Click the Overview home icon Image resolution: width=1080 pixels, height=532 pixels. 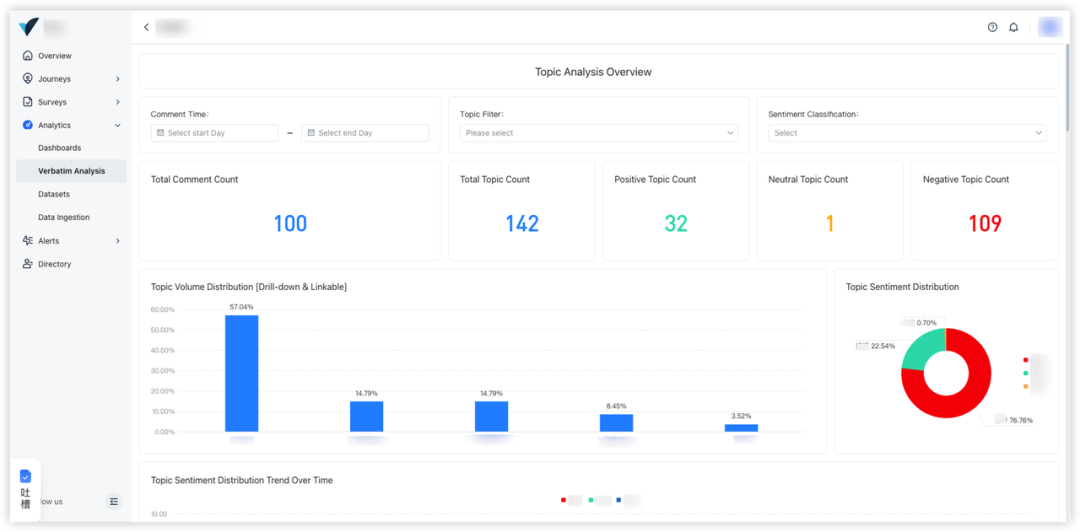[x=28, y=56]
